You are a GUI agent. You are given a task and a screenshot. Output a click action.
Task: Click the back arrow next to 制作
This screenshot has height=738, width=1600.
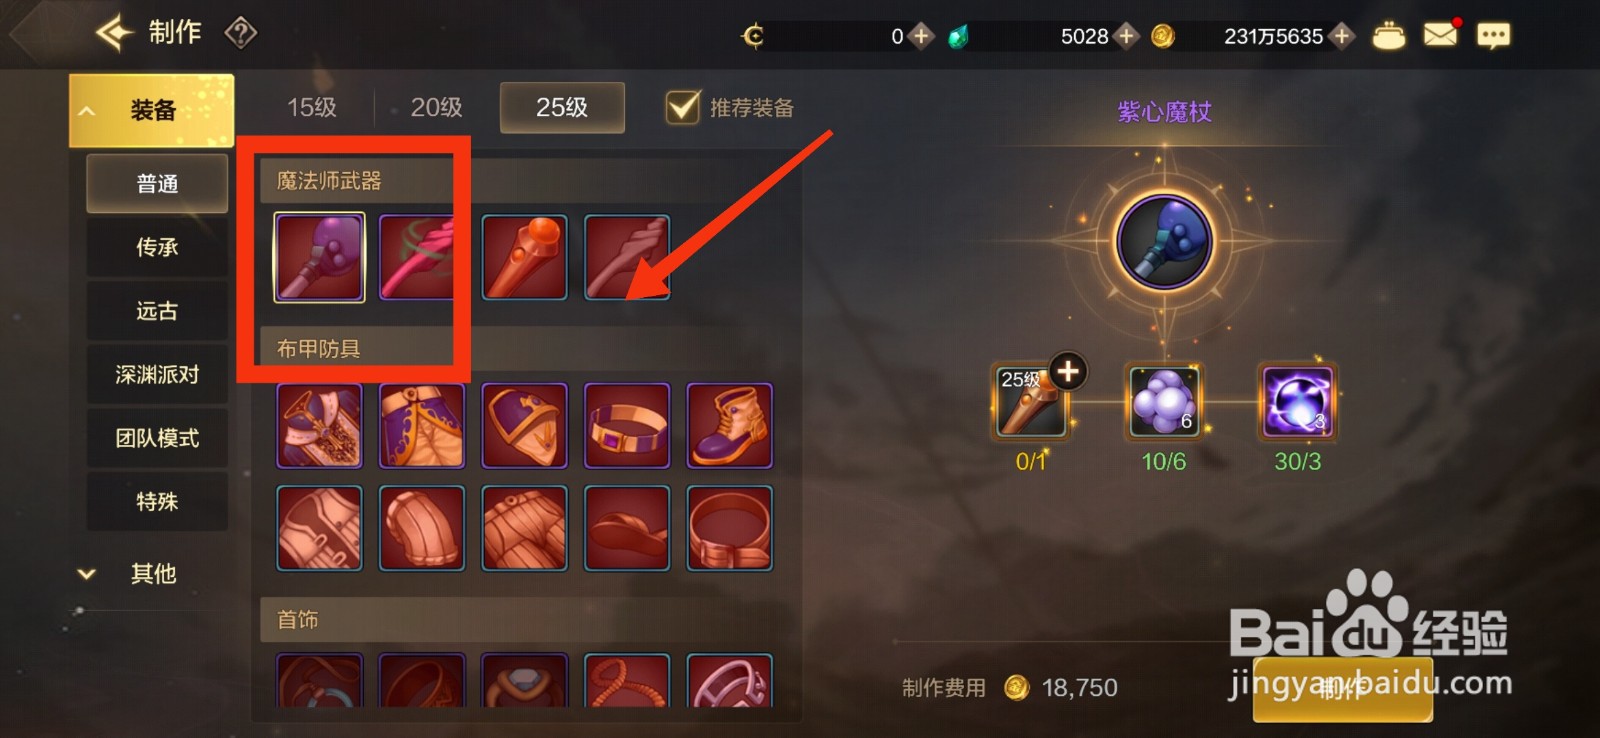point(115,33)
